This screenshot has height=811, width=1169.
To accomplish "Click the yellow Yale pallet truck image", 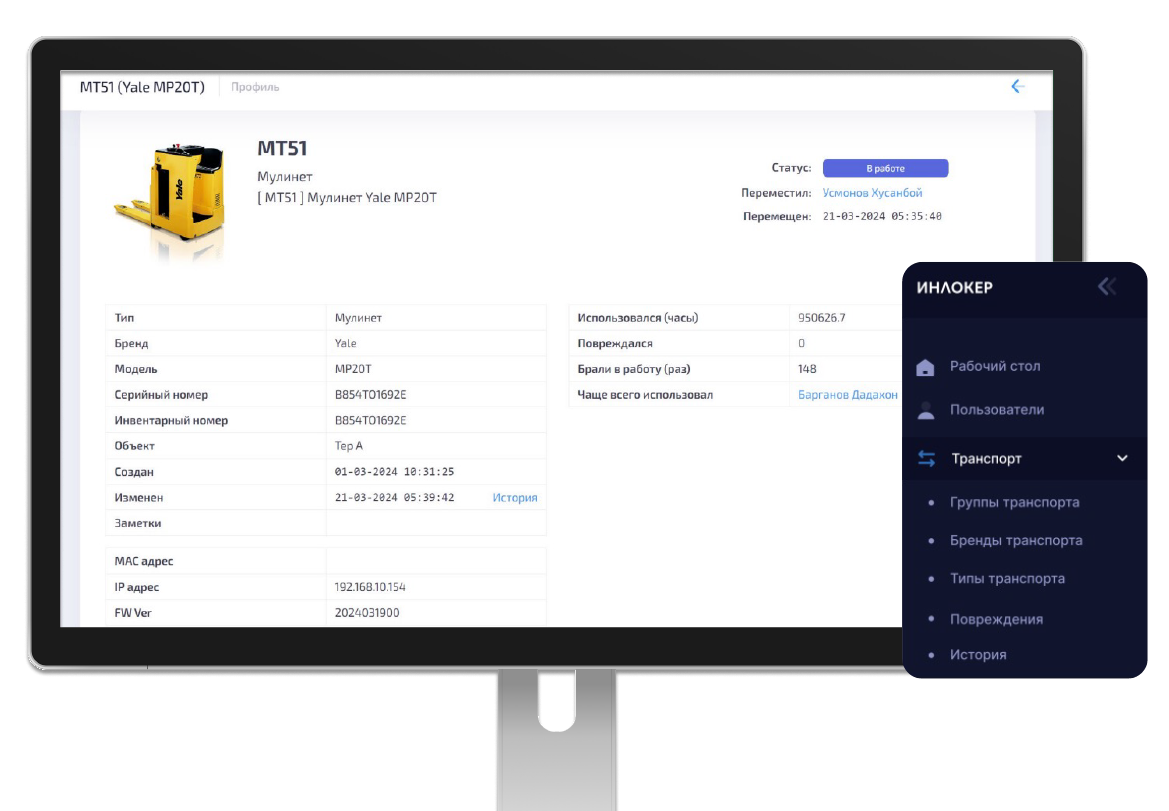I will point(171,201).
